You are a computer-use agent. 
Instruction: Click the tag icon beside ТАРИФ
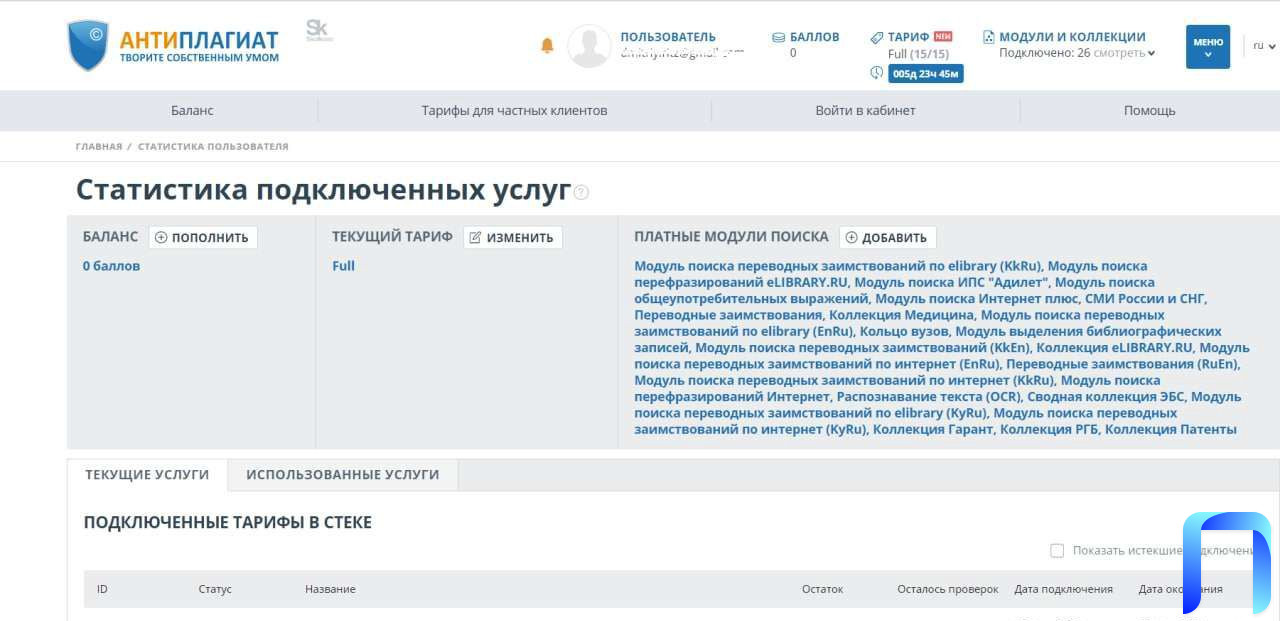pyautogui.click(x=876, y=37)
